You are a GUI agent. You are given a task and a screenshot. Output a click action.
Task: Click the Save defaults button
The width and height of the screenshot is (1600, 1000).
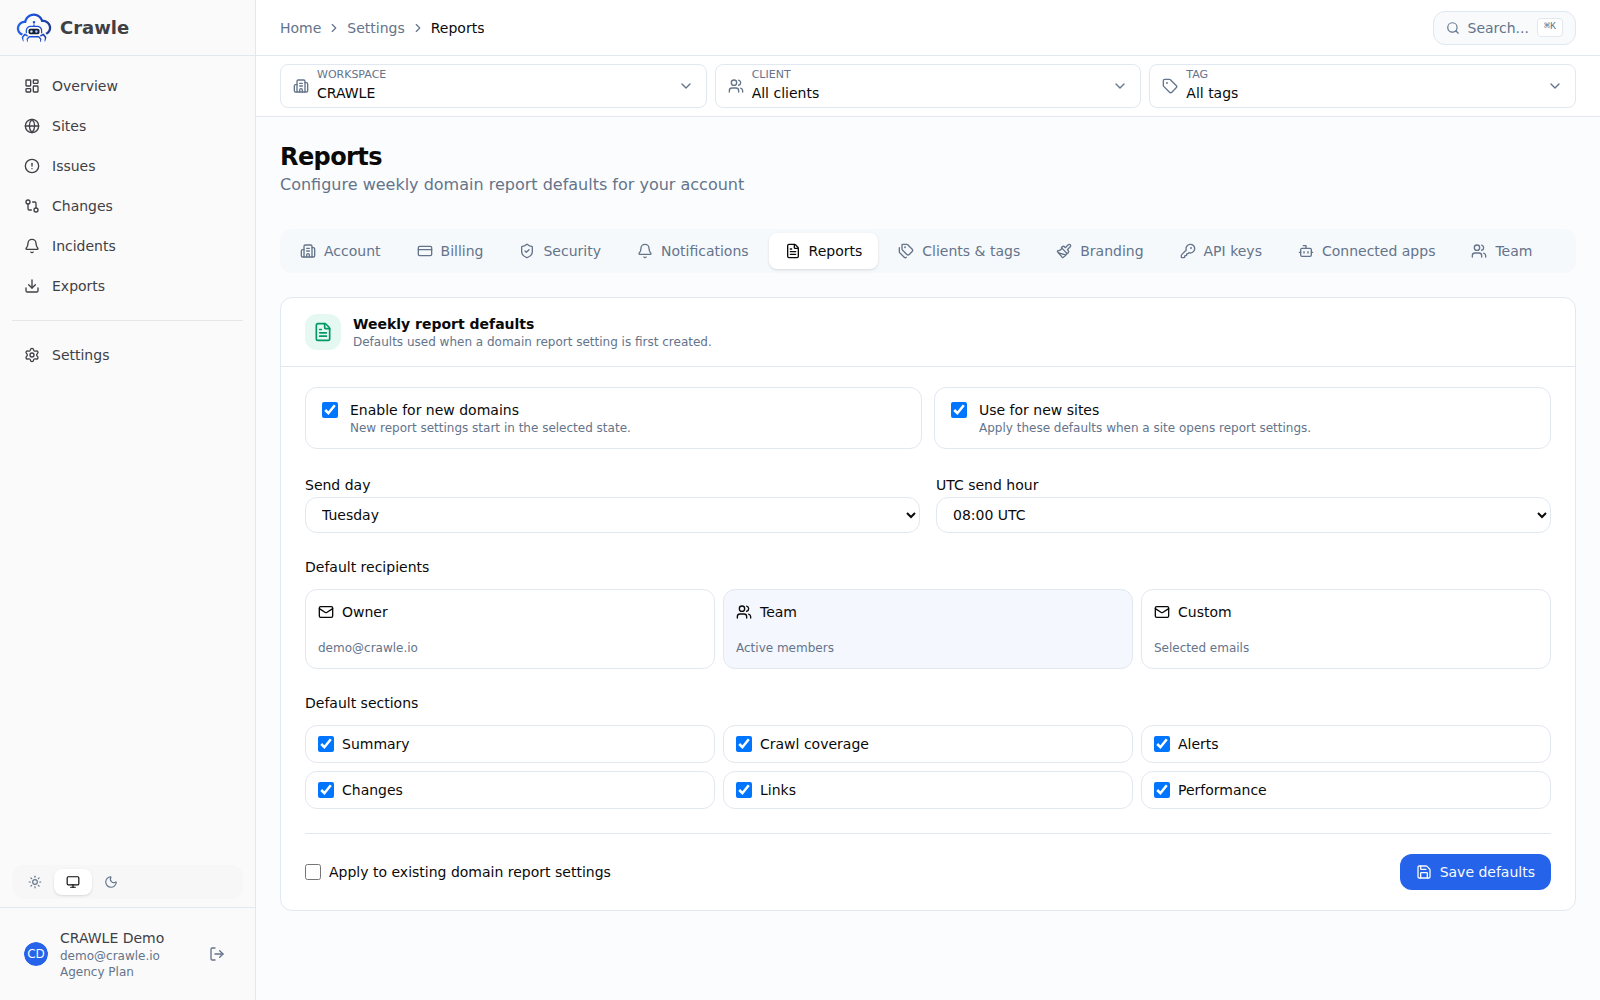click(1475, 872)
